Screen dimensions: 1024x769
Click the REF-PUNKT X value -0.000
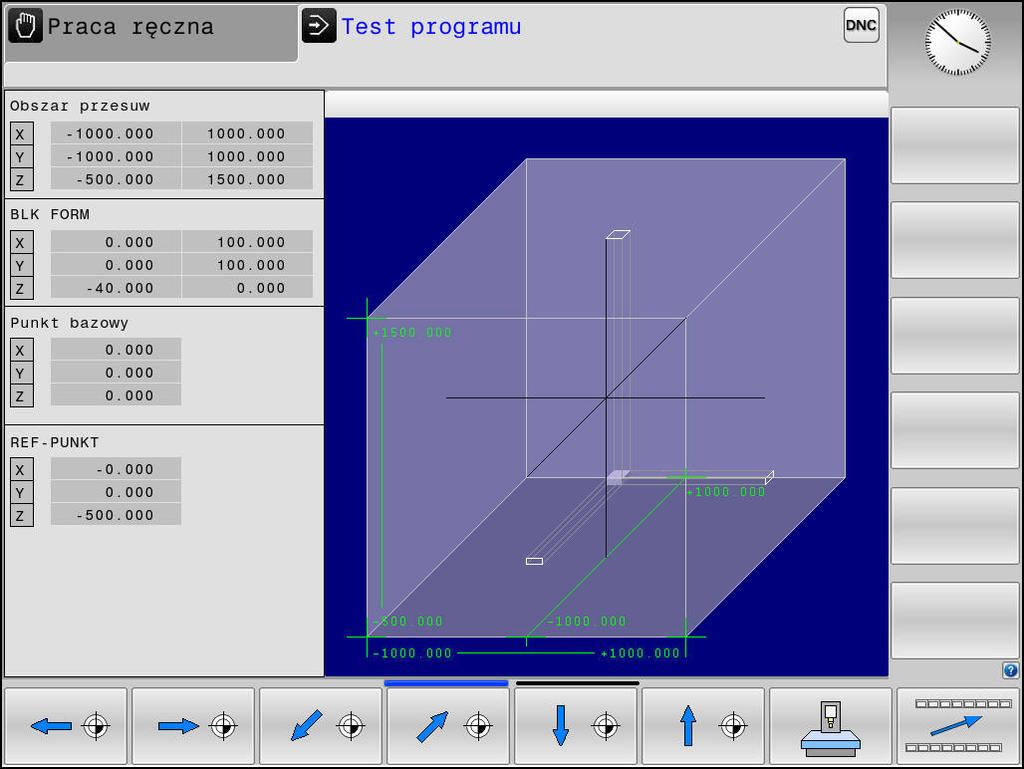(x=116, y=469)
